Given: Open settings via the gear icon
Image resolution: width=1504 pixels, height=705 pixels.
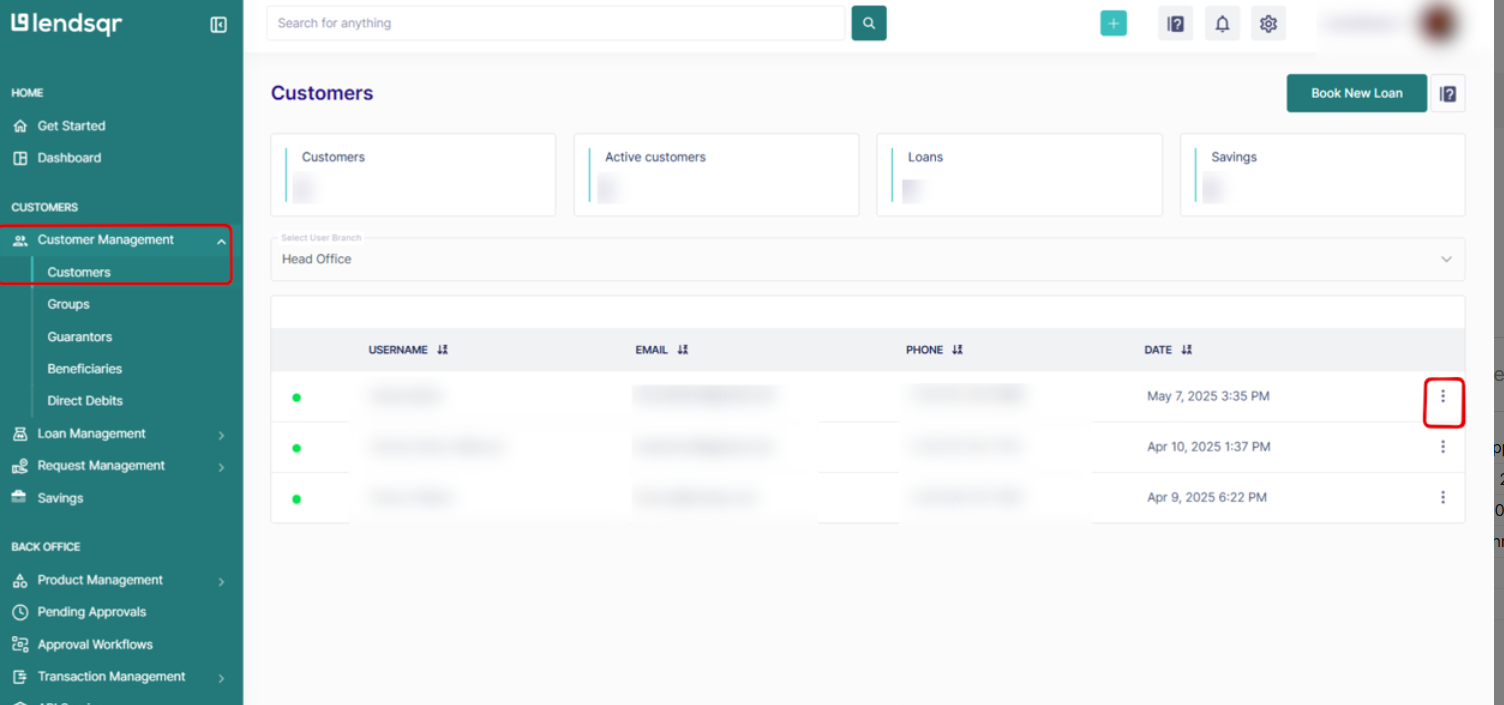Looking at the screenshot, I should pos(1268,24).
